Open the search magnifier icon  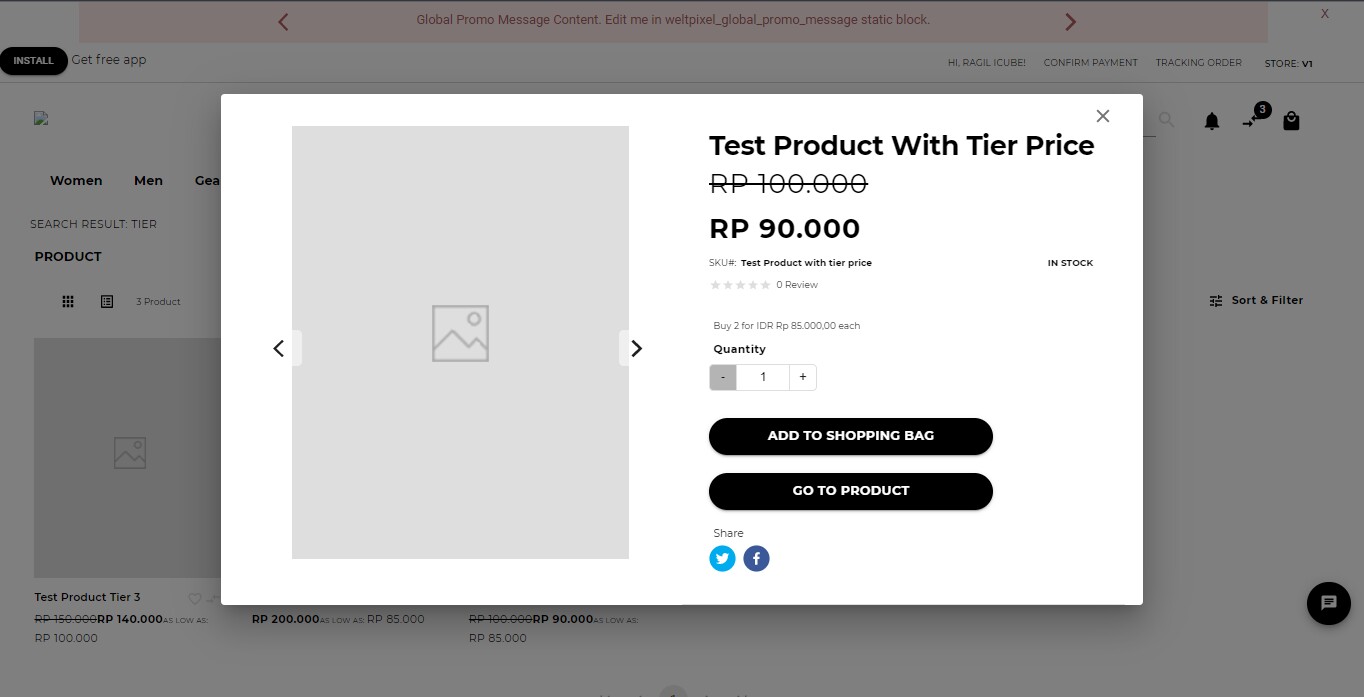[1166, 119]
